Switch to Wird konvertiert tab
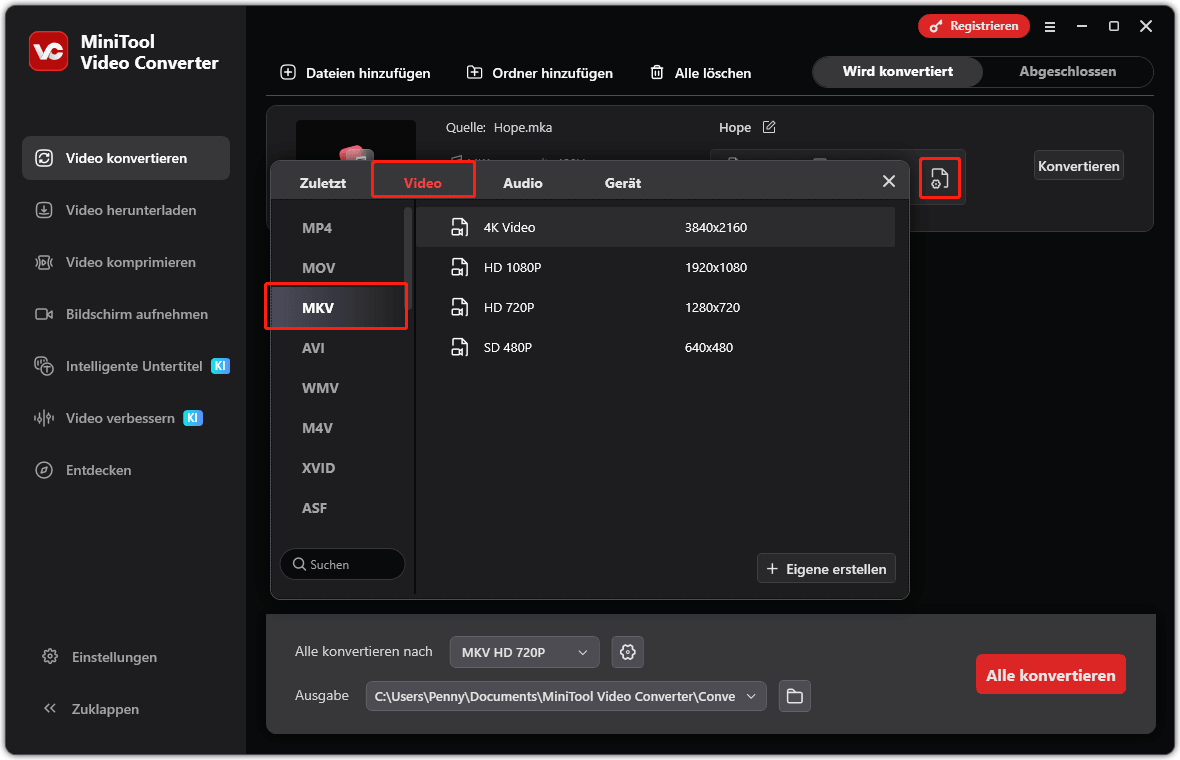1180x760 pixels. 898,71
